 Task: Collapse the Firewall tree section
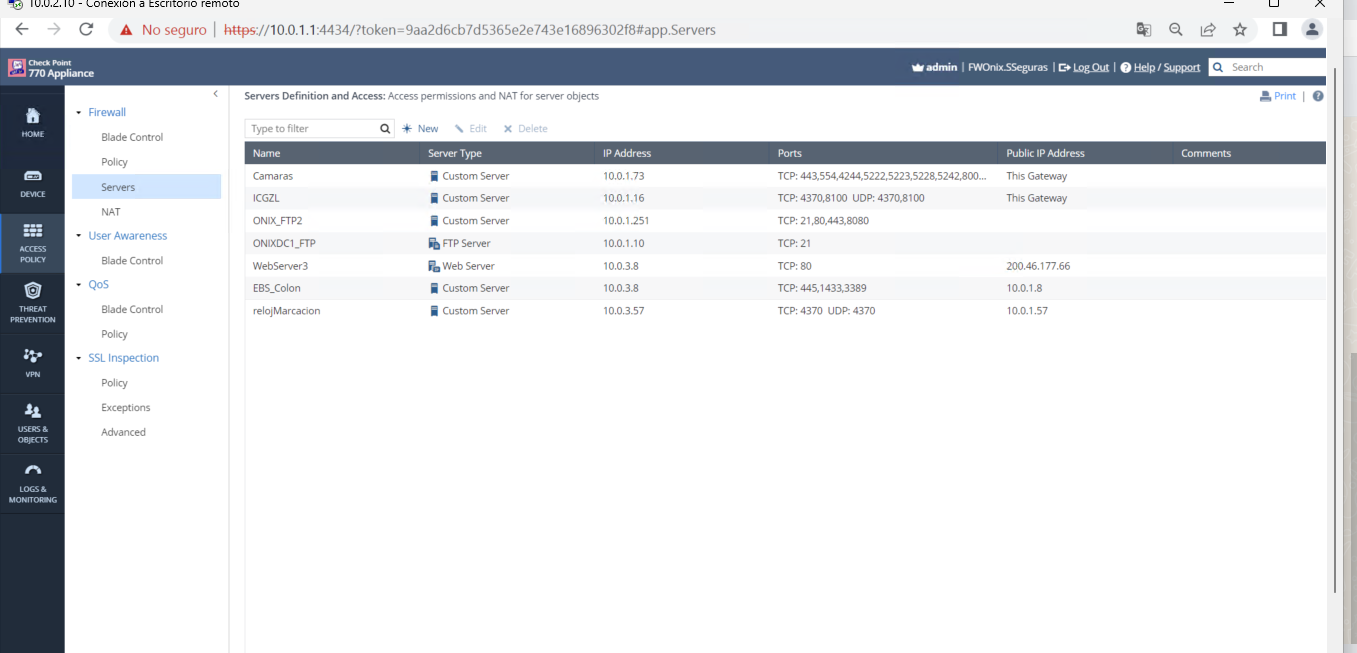point(79,113)
